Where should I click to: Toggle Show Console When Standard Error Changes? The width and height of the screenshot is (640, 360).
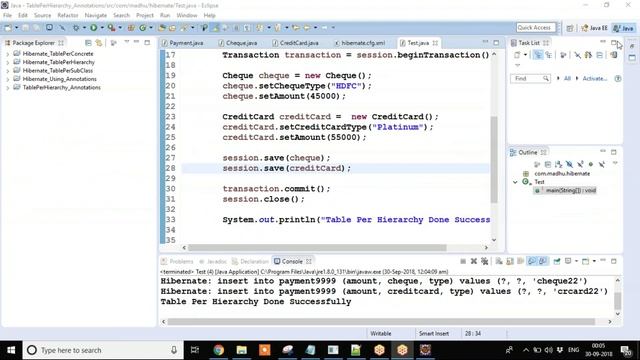click(542, 261)
